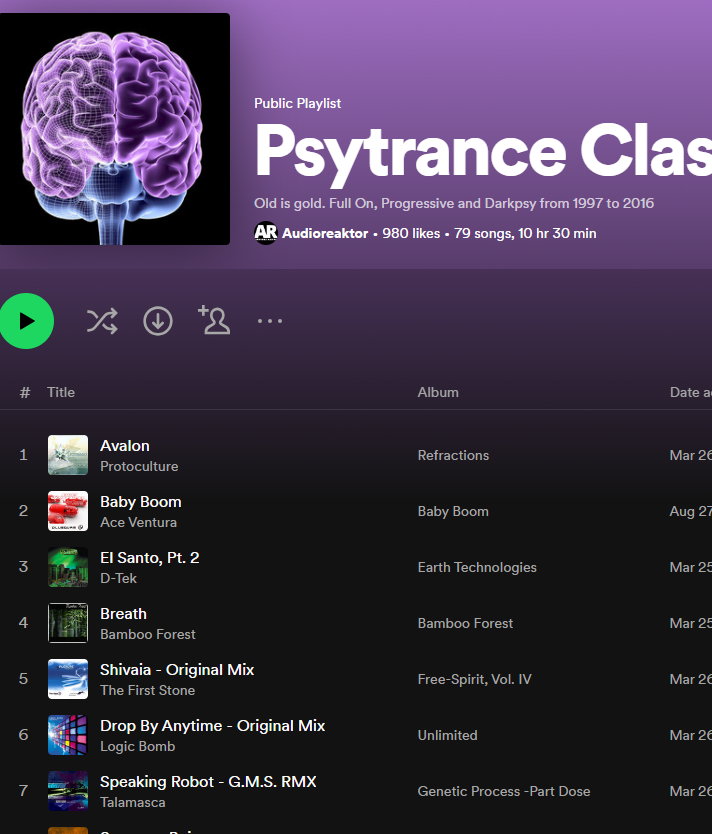Select Speaking Robot - G.M.S. RMX
This screenshot has width=712, height=834.
pos(208,782)
